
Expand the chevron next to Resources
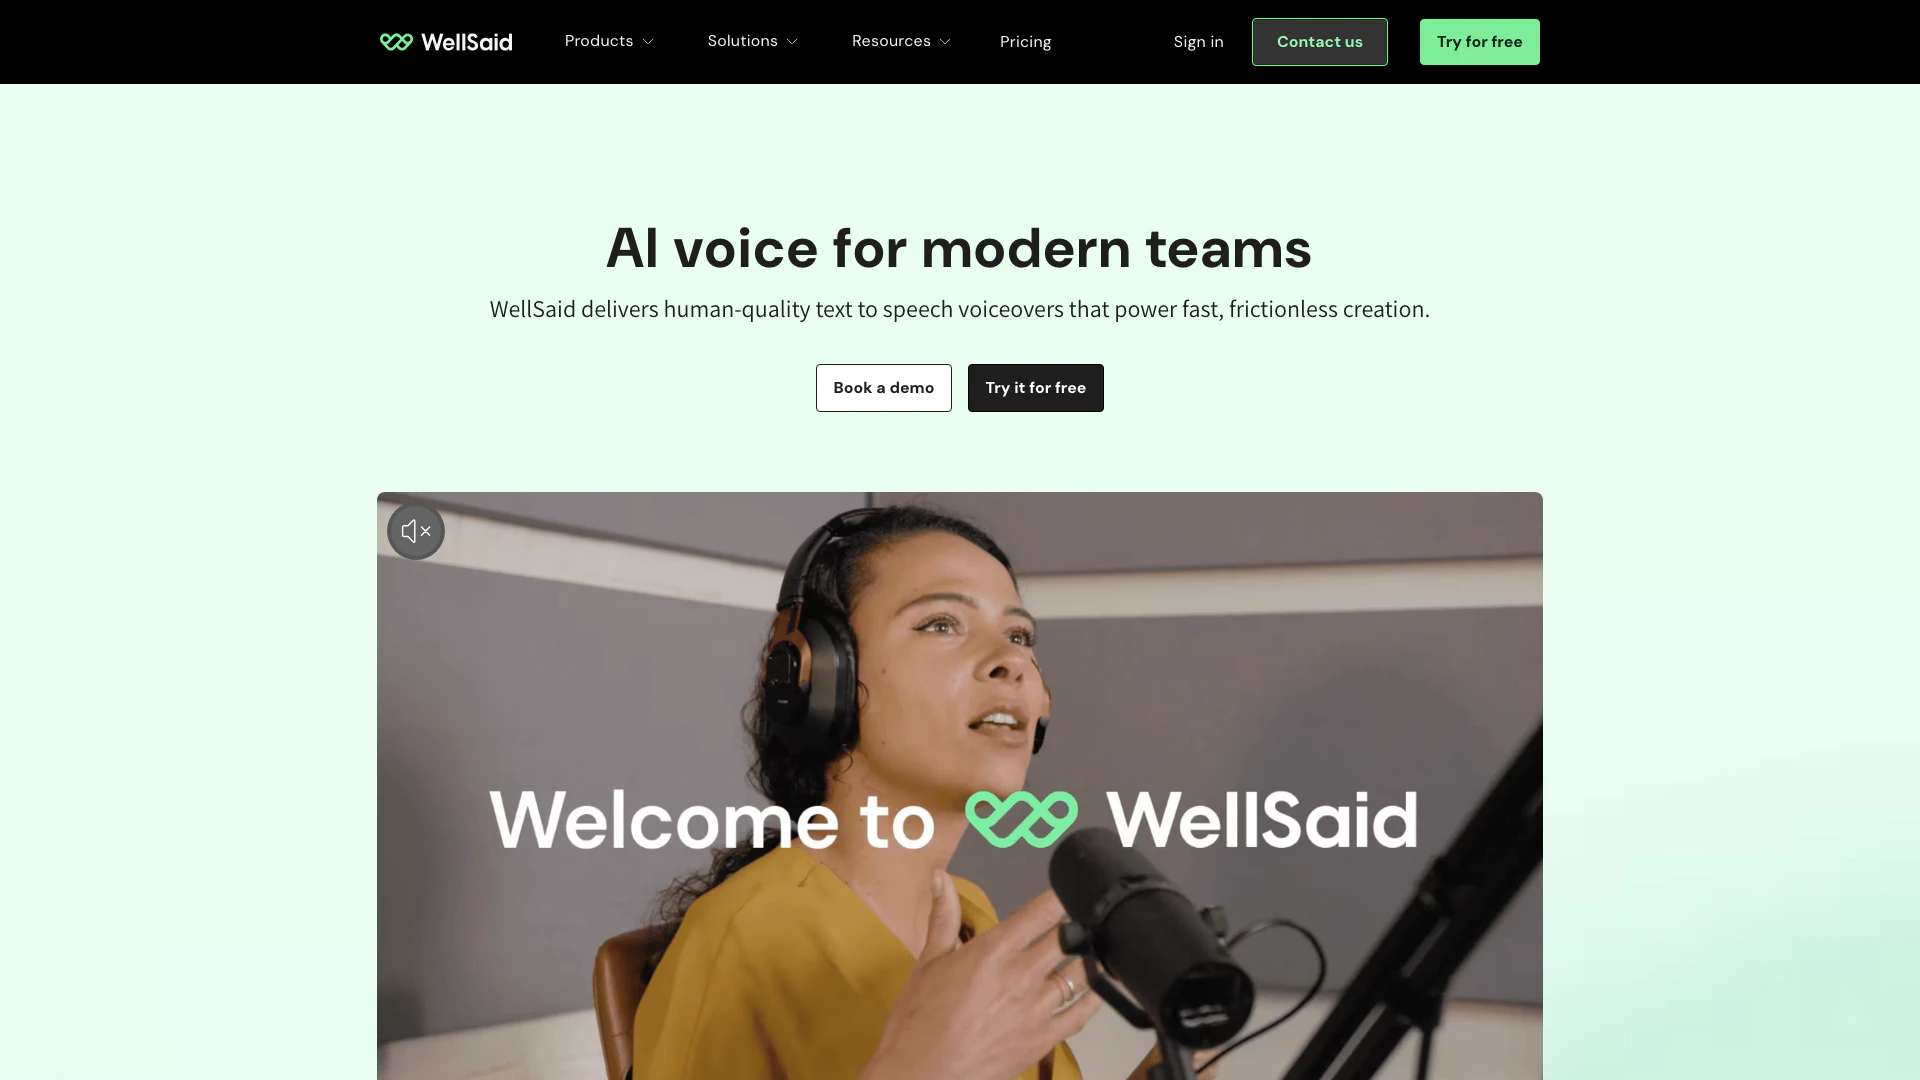(945, 42)
